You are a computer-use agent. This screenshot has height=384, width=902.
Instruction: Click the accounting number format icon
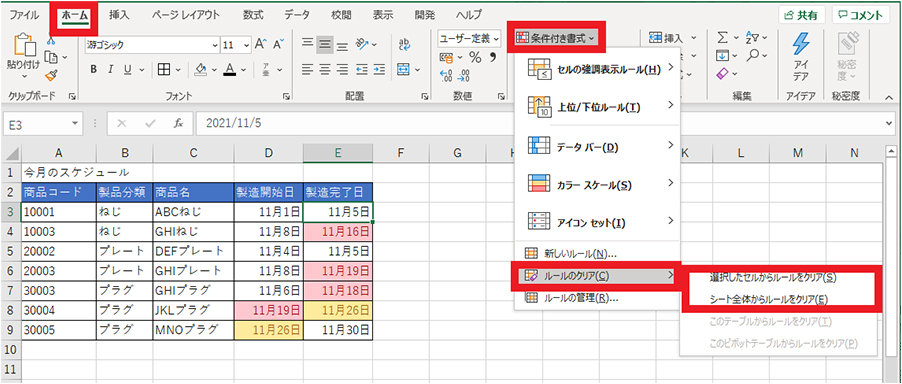coord(446,57)
